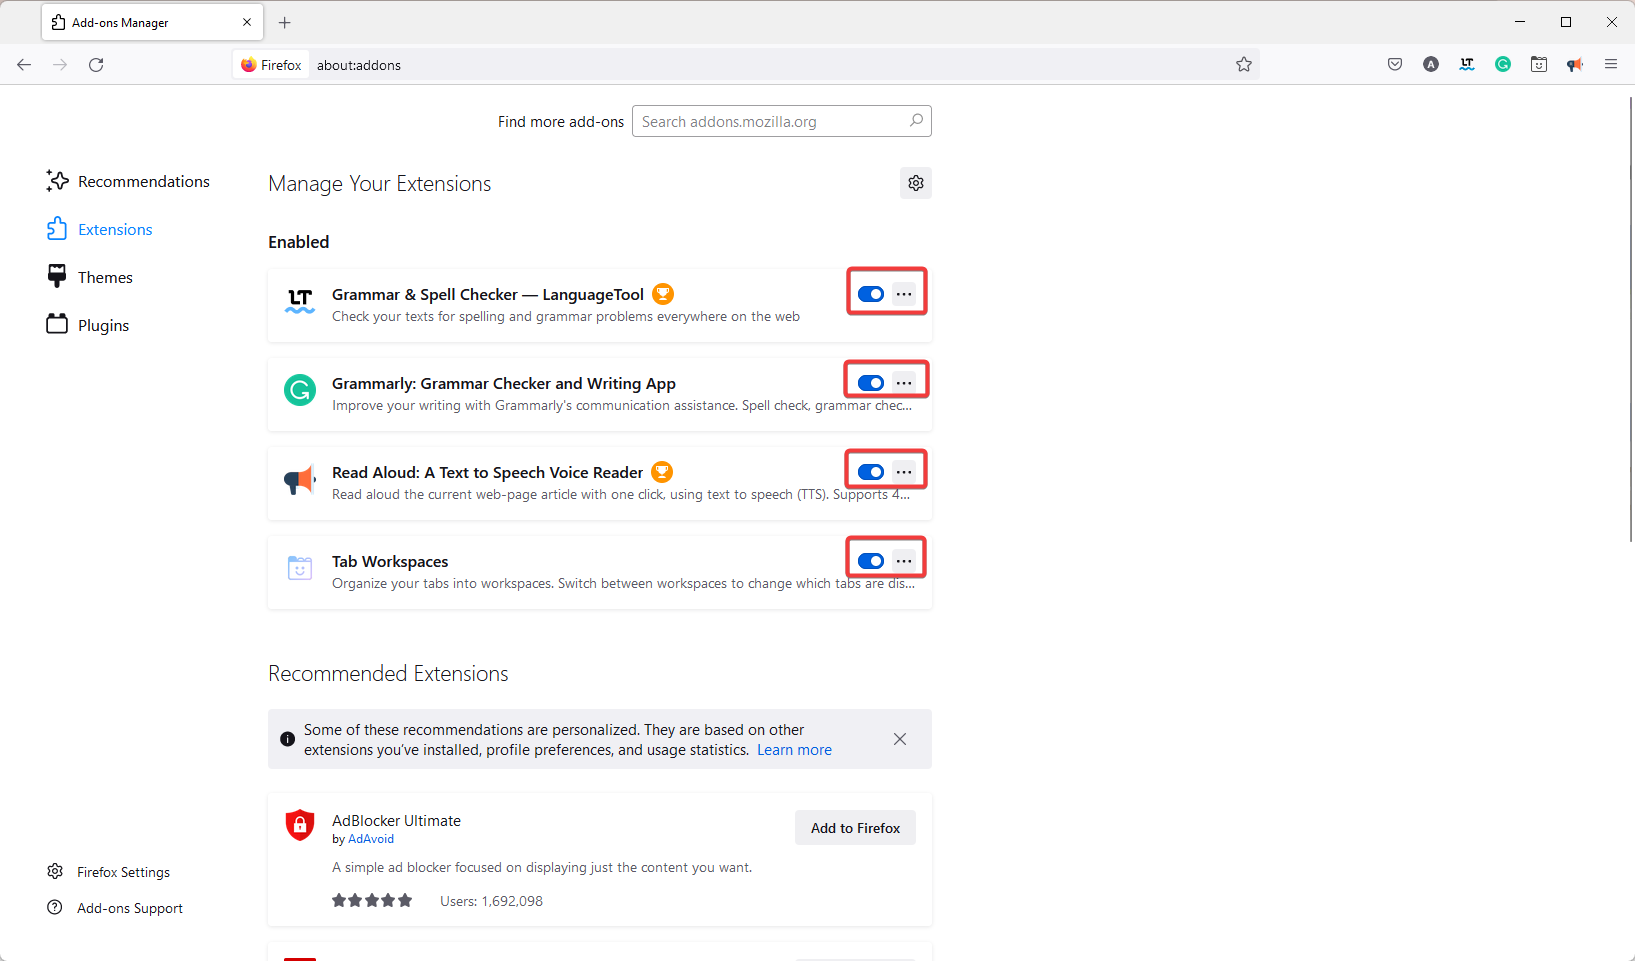
Task: Open Grammar & Spell Checker — LanguageTool details
Action: tap(488, 294)
